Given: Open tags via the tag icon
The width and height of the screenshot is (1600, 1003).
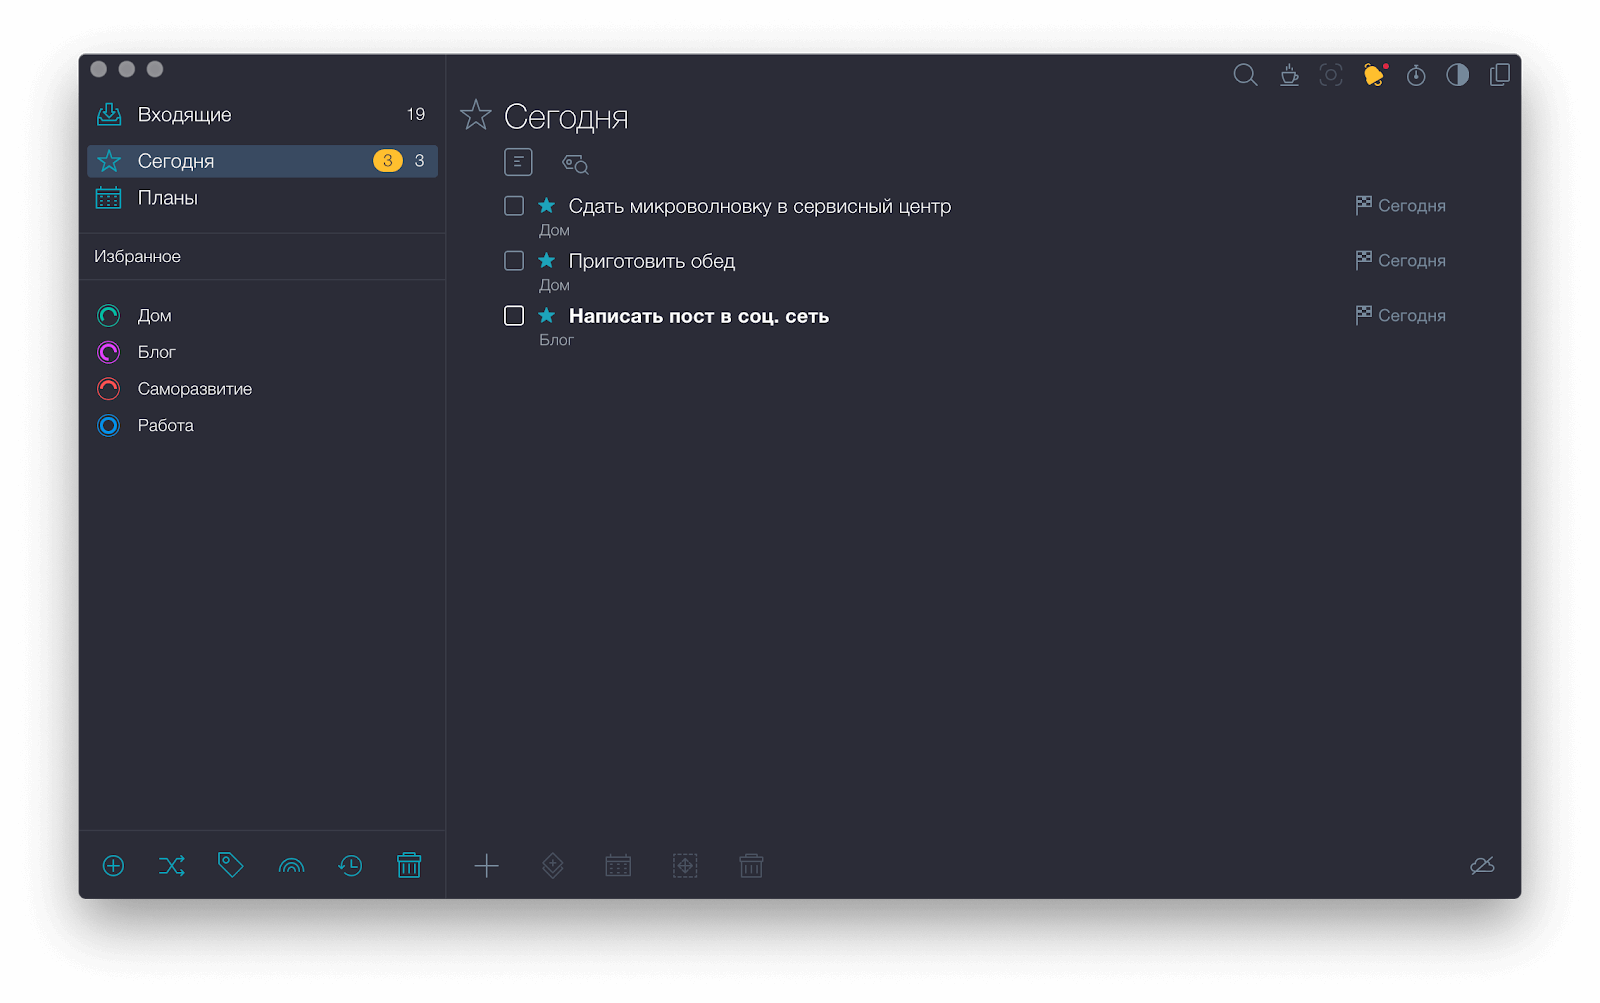Looking at the screenshot, I should (230, 865).
